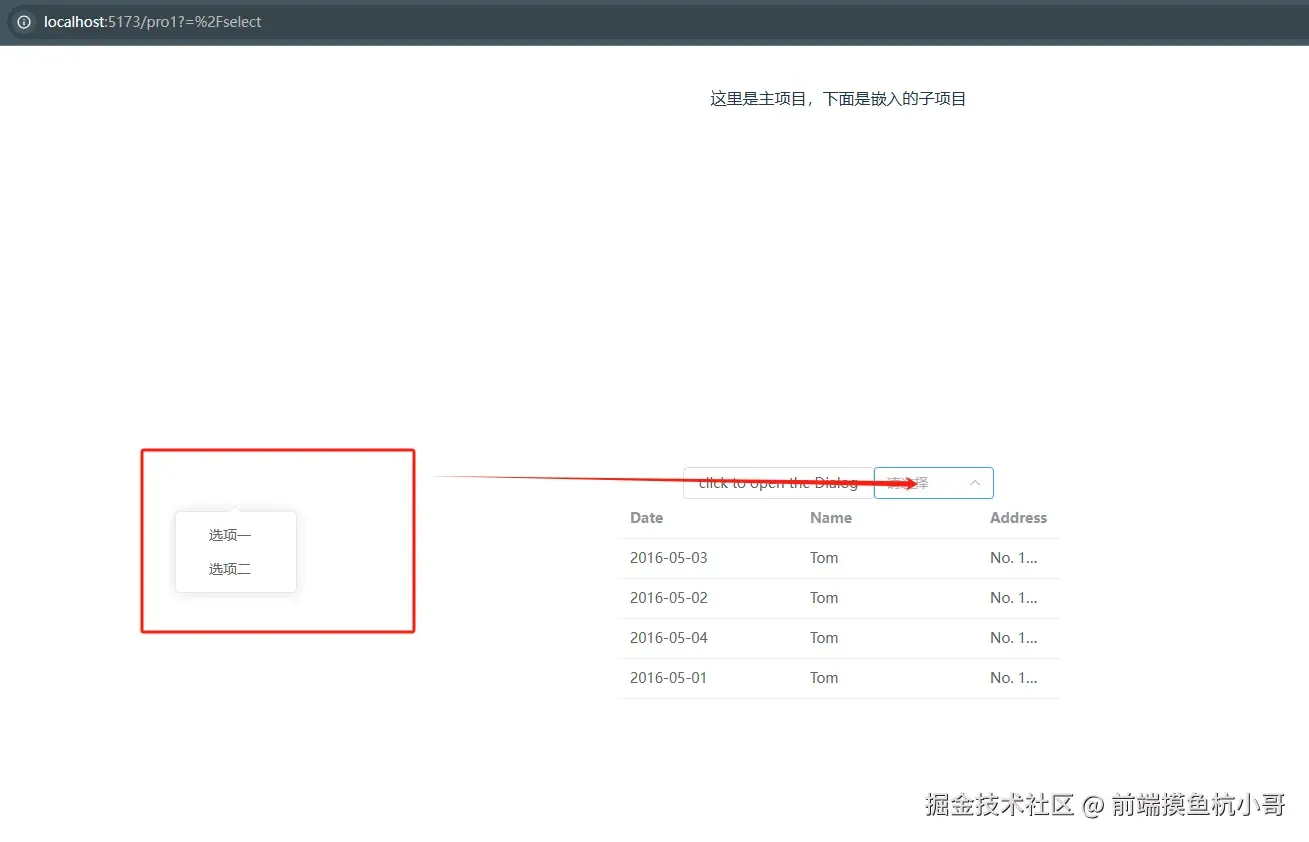Image resolution: width=1309 pixels, height=842 pixels.
Task: Click the address cell in the 2016-05-04 row
Action: (x=1014, y=638)
